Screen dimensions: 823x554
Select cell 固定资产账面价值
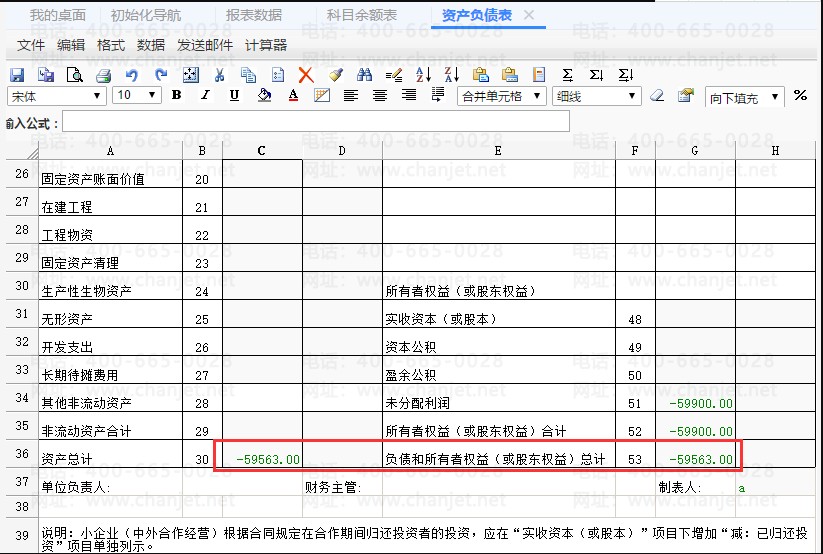(x=110, y=174)
